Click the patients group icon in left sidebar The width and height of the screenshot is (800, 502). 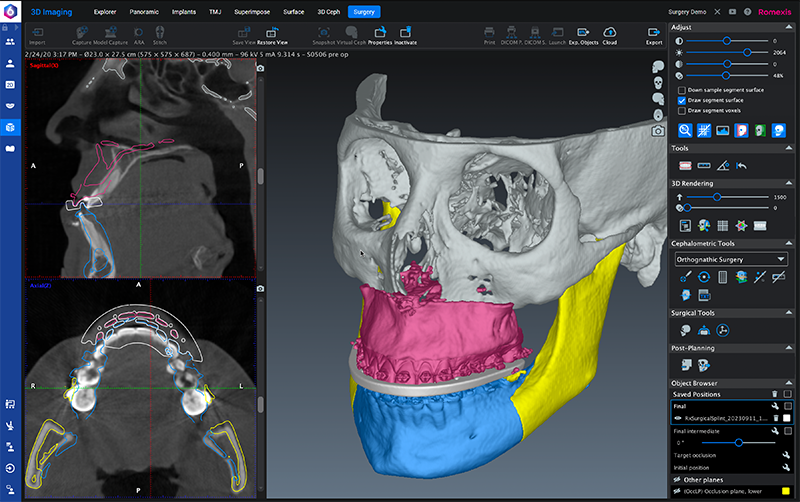click(10, 42)
